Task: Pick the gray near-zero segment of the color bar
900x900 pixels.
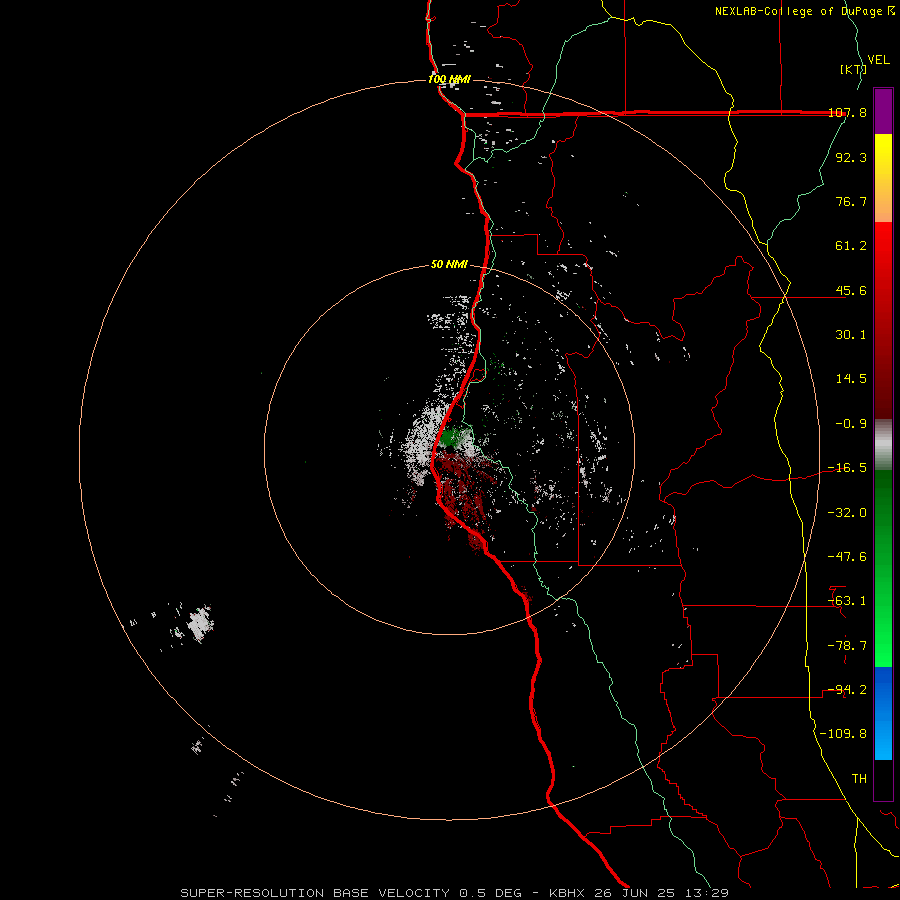Action: point(883,445)
